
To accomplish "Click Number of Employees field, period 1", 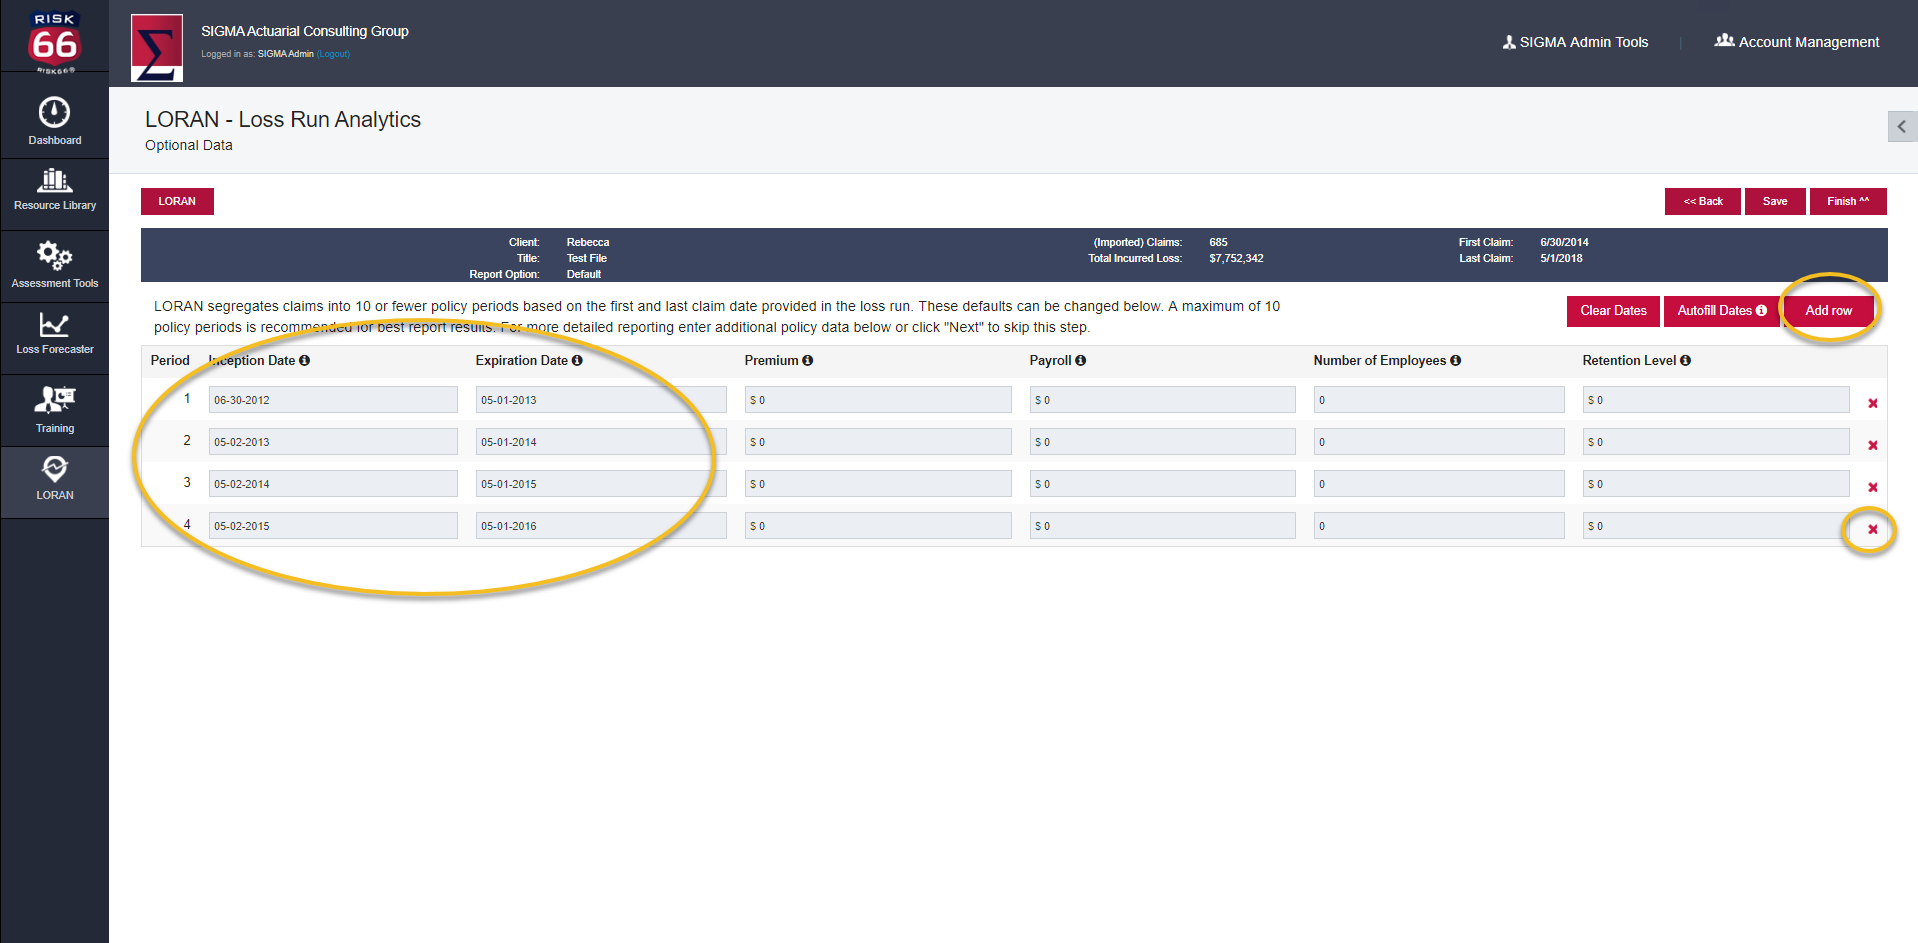I will coord(1439,400).
